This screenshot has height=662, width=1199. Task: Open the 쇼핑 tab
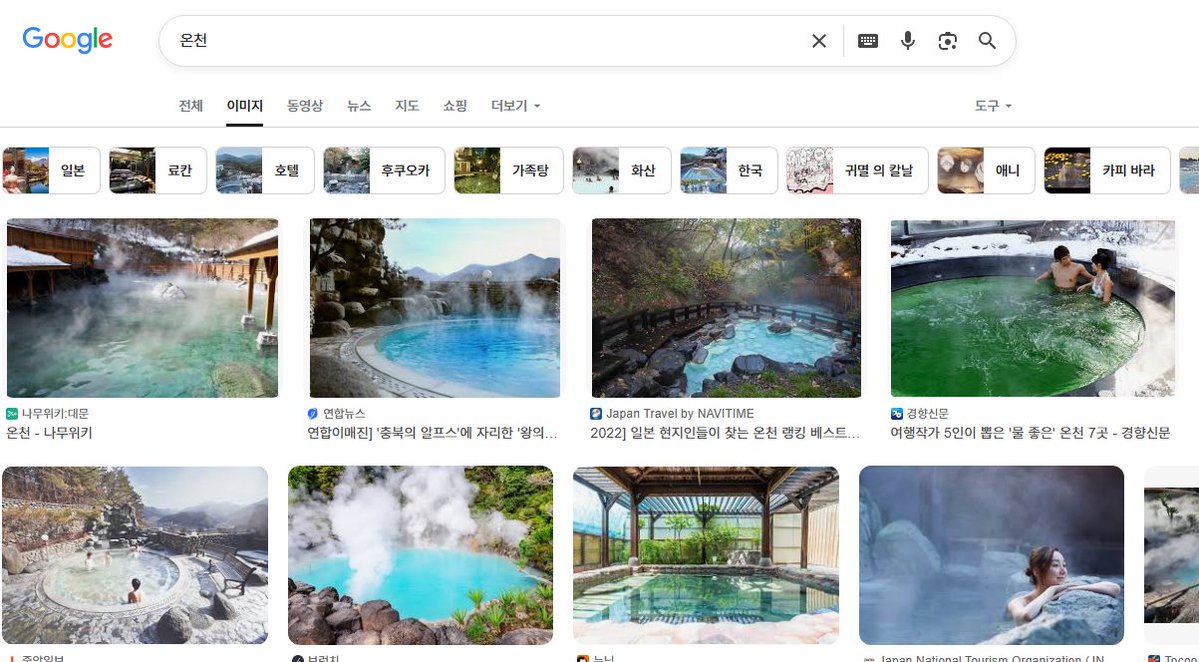[455, 105]
